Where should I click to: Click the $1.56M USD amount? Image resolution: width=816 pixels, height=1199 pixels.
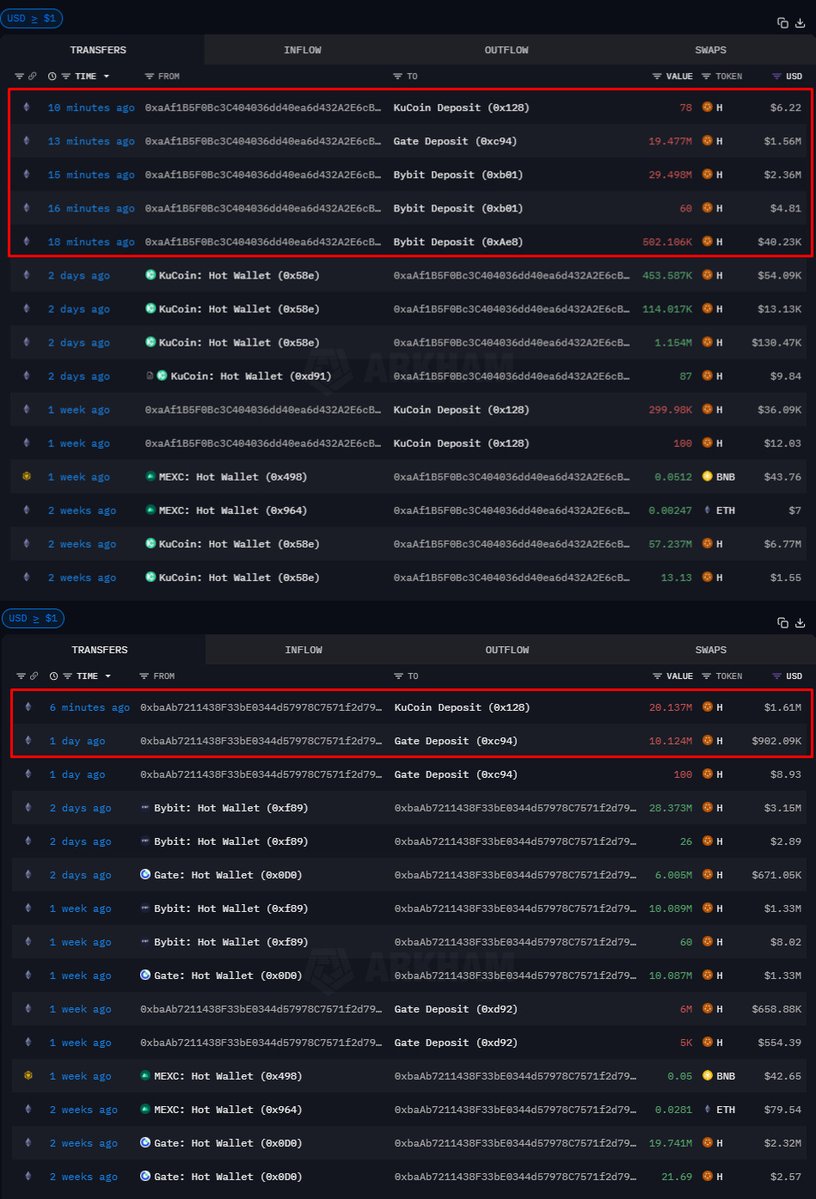click(x=782, y=141)
